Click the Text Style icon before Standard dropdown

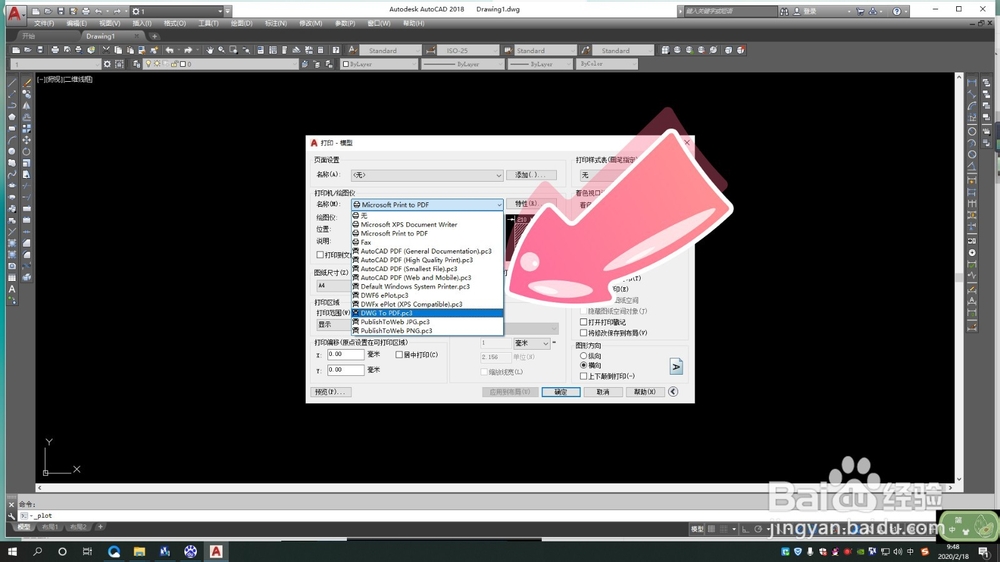coord(352,50)
